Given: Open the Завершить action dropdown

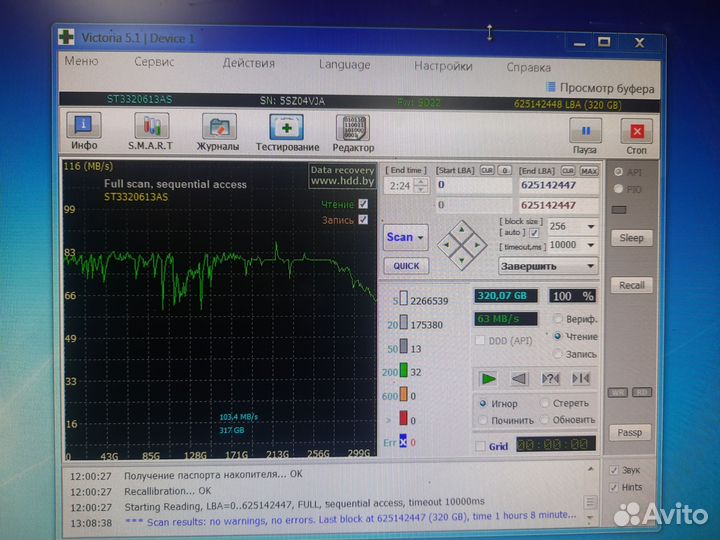Looking at the screenshot, I should pyautogui.click(x=590, y=267).
